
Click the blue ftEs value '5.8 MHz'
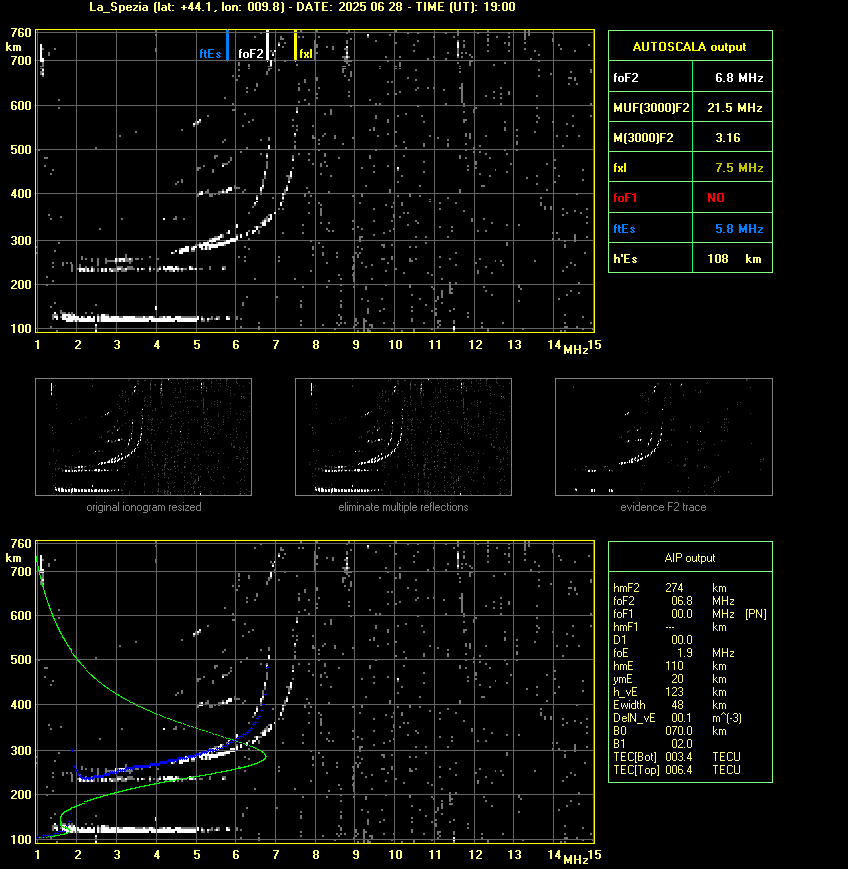click(x=739, y=228)
